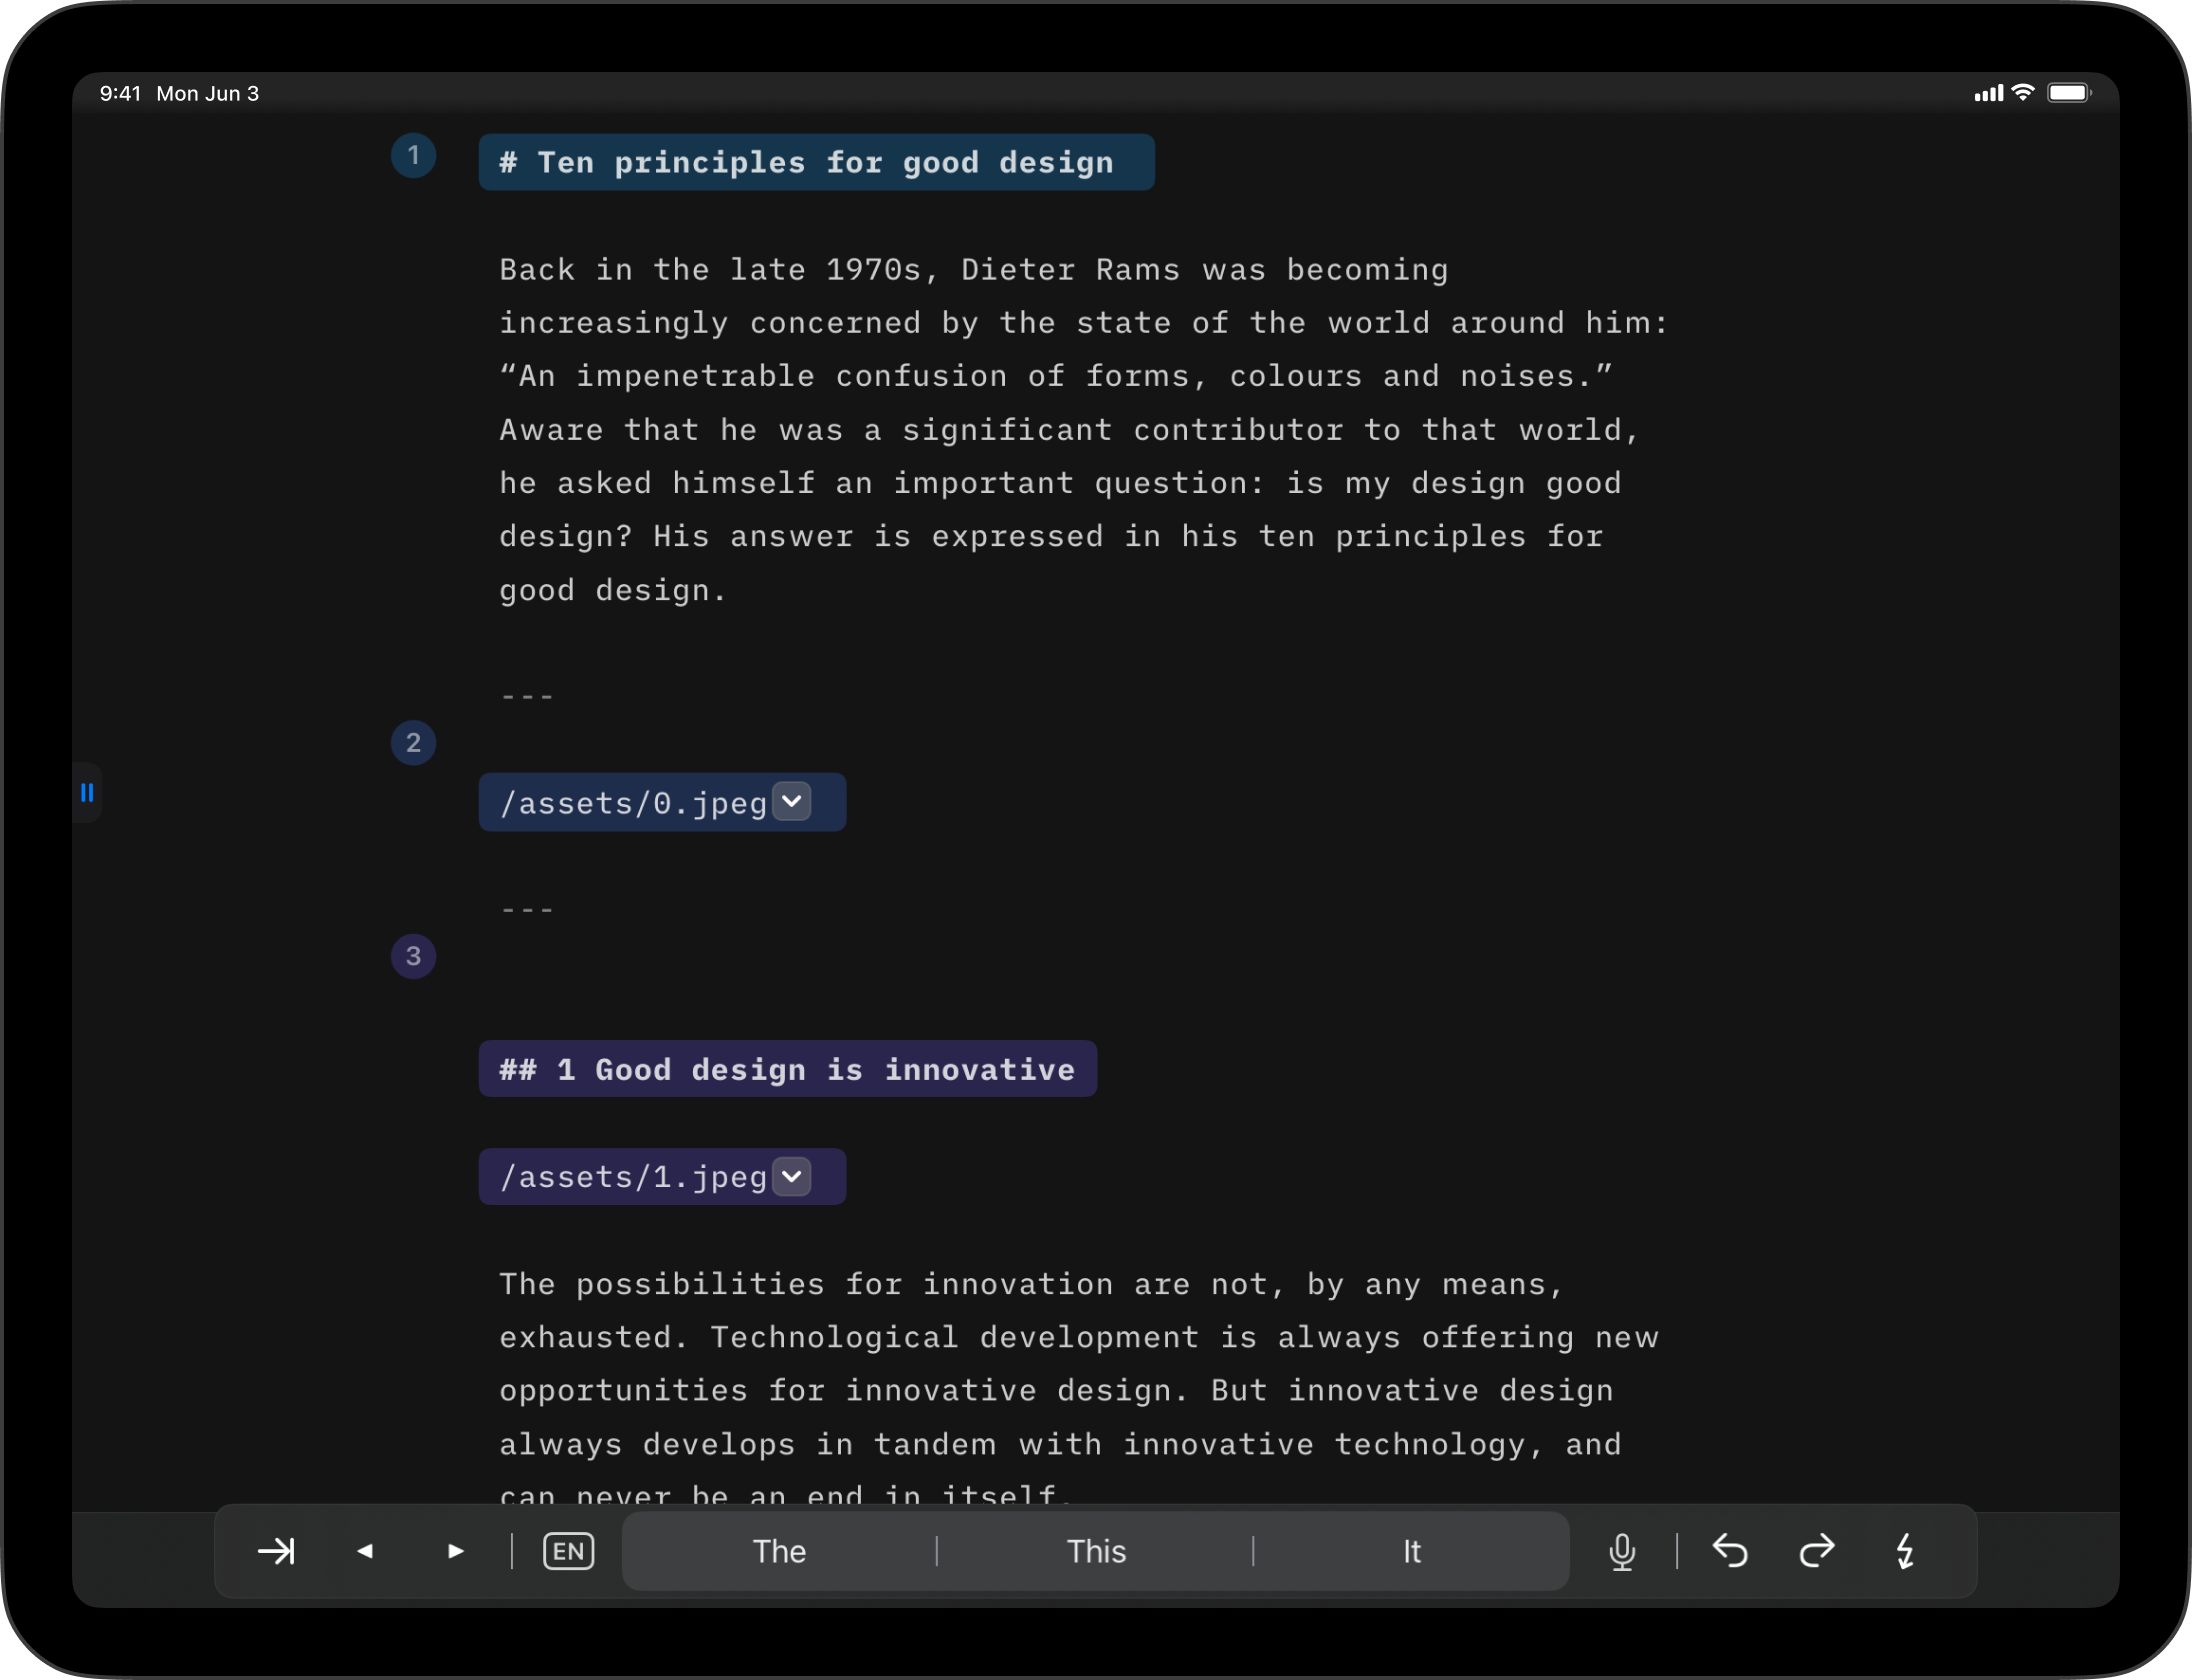
Task: Expand the /assets/0.jpeg image dropdown
Action: (792, 801)
